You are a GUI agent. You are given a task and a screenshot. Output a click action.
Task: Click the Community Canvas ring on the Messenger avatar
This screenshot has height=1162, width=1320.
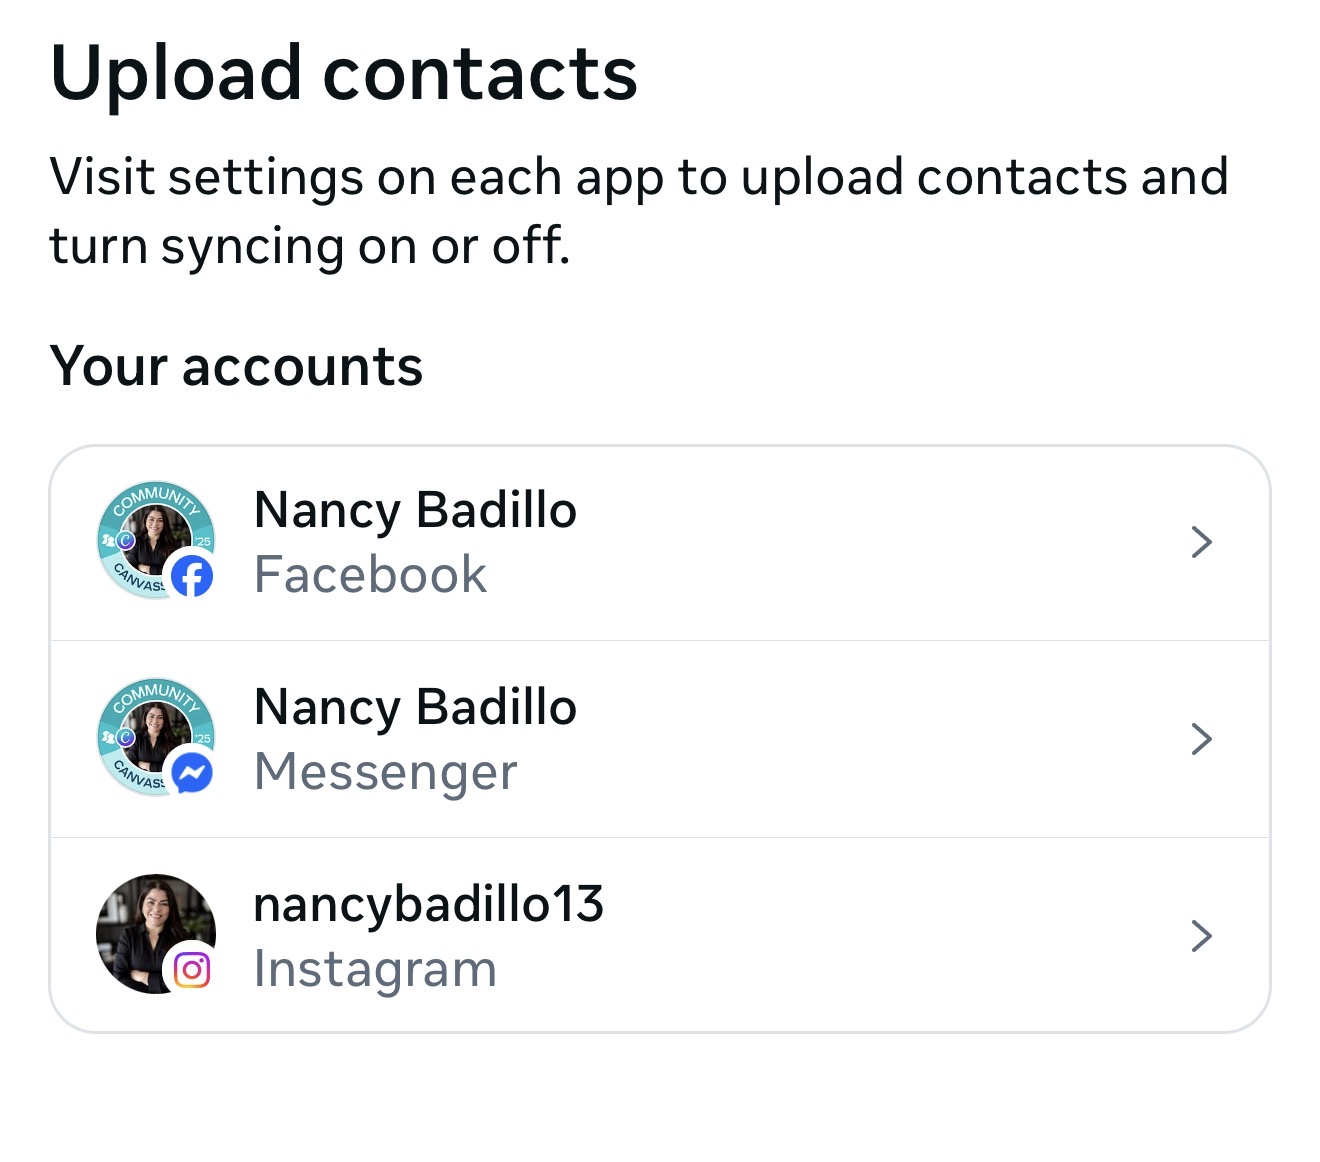coord(156,692)
